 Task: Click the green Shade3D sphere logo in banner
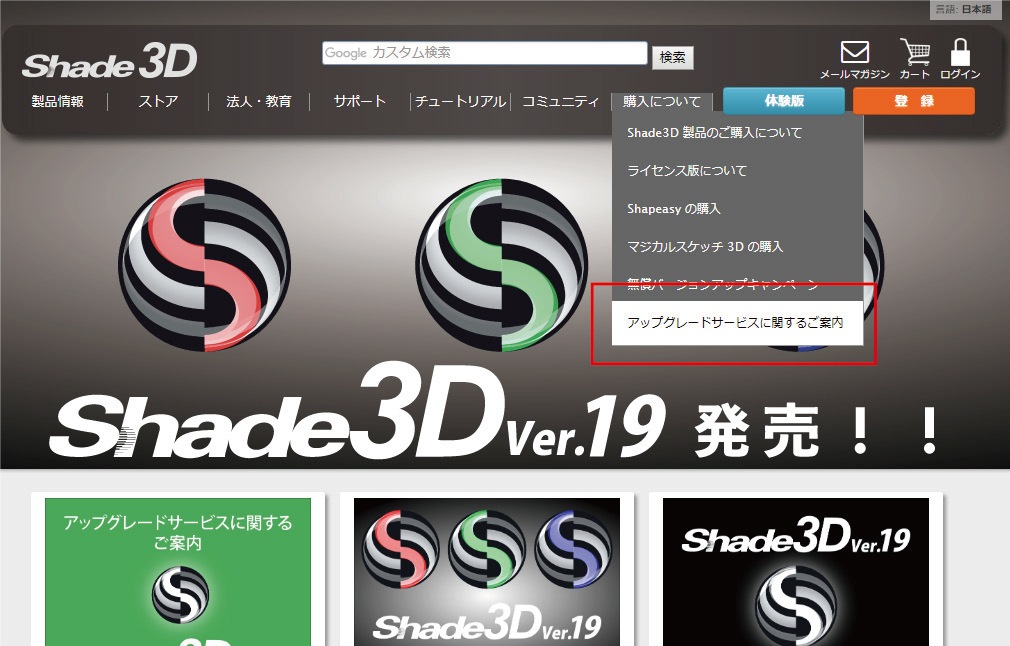click(502, 265)
